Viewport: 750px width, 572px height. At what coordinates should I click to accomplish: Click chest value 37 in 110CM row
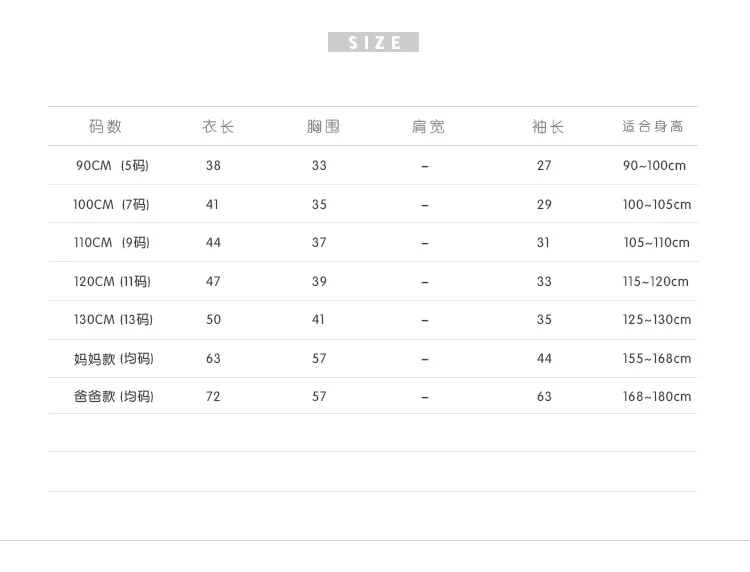(319, 242)
